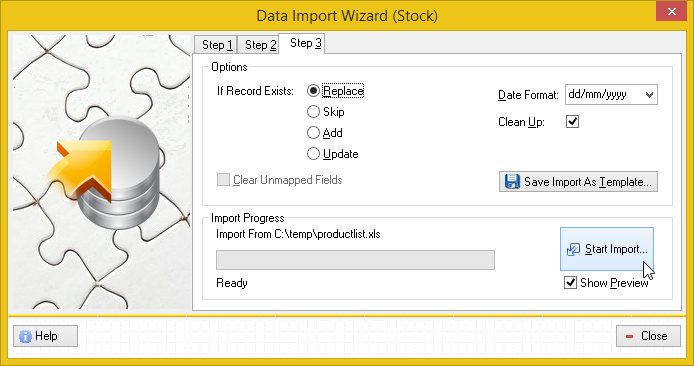Viewport: 694px width, 366px height.
Task: Click the blue info icon beside Help
Action: [25, 336]
